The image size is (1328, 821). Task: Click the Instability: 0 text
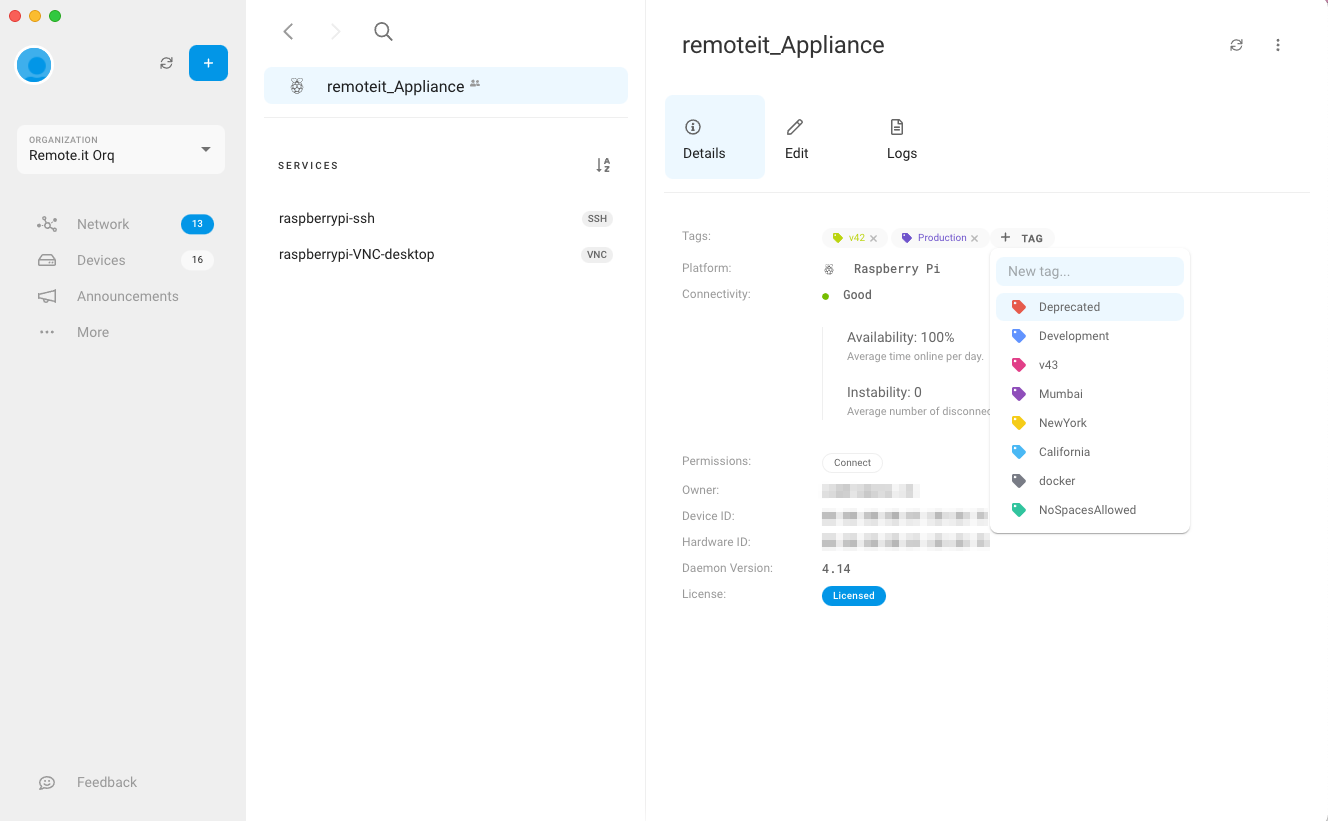[x=884, y=393]
